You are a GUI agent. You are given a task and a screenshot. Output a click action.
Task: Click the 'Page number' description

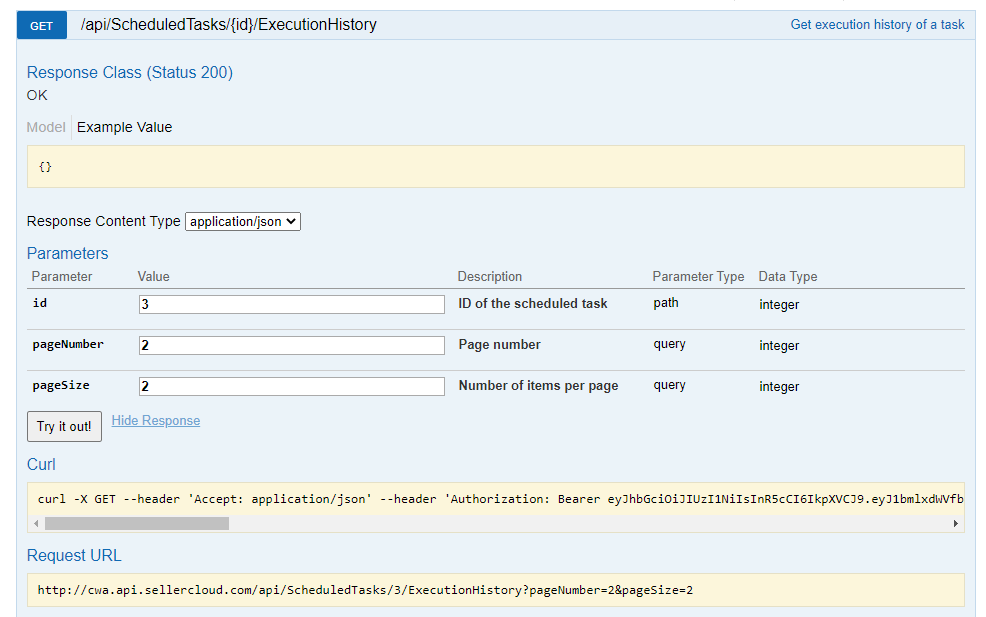click(499, 345)
